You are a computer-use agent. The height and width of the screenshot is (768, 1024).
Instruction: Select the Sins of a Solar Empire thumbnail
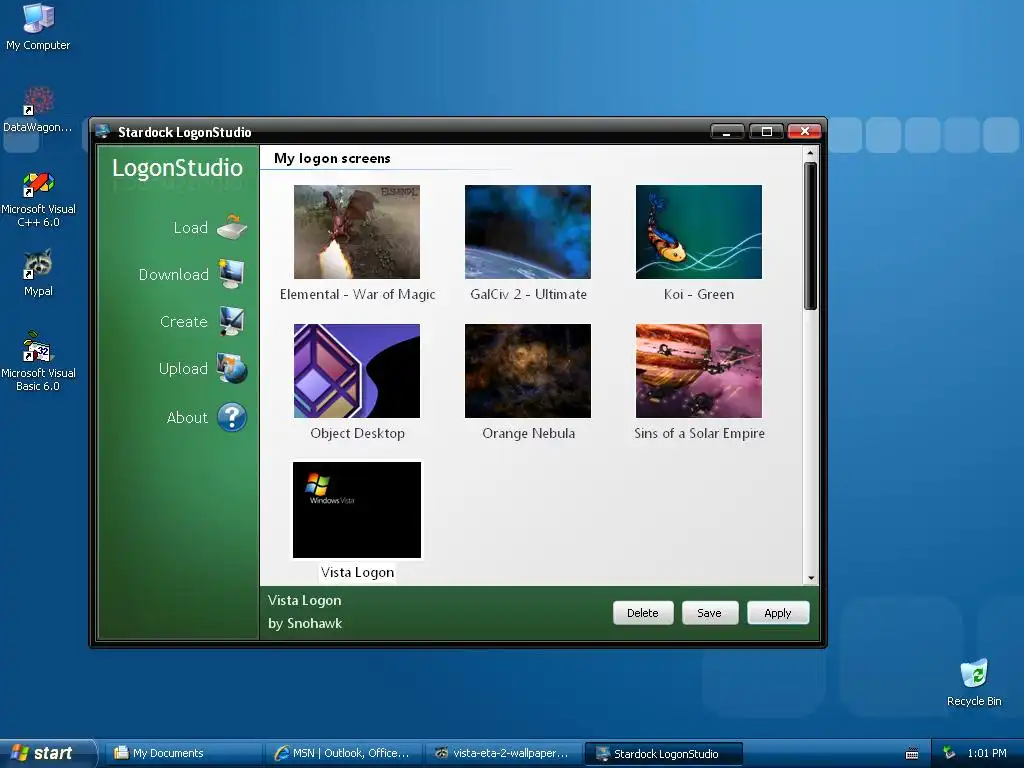pyautogui.click(x=699, y=371)
